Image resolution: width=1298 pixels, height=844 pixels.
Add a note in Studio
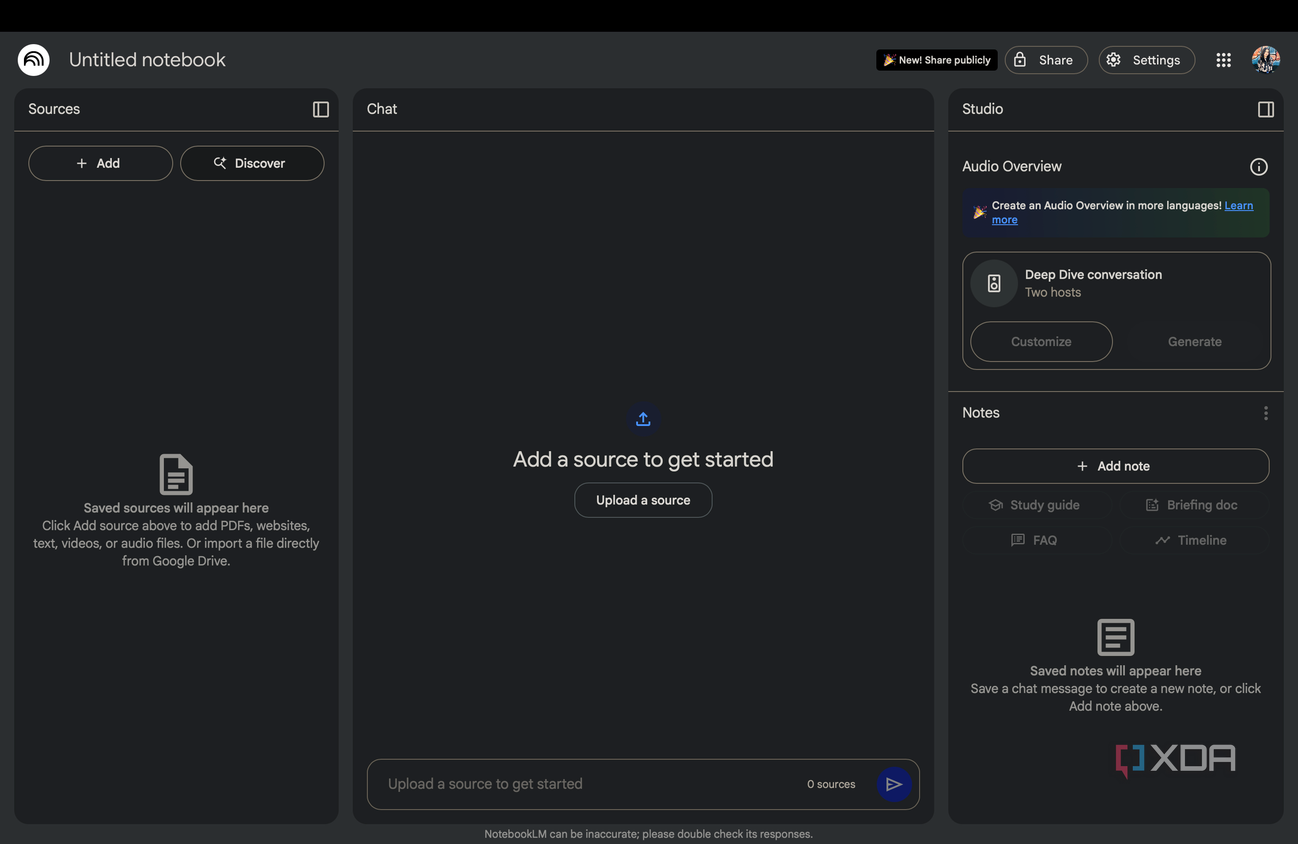click(1116, 466)
